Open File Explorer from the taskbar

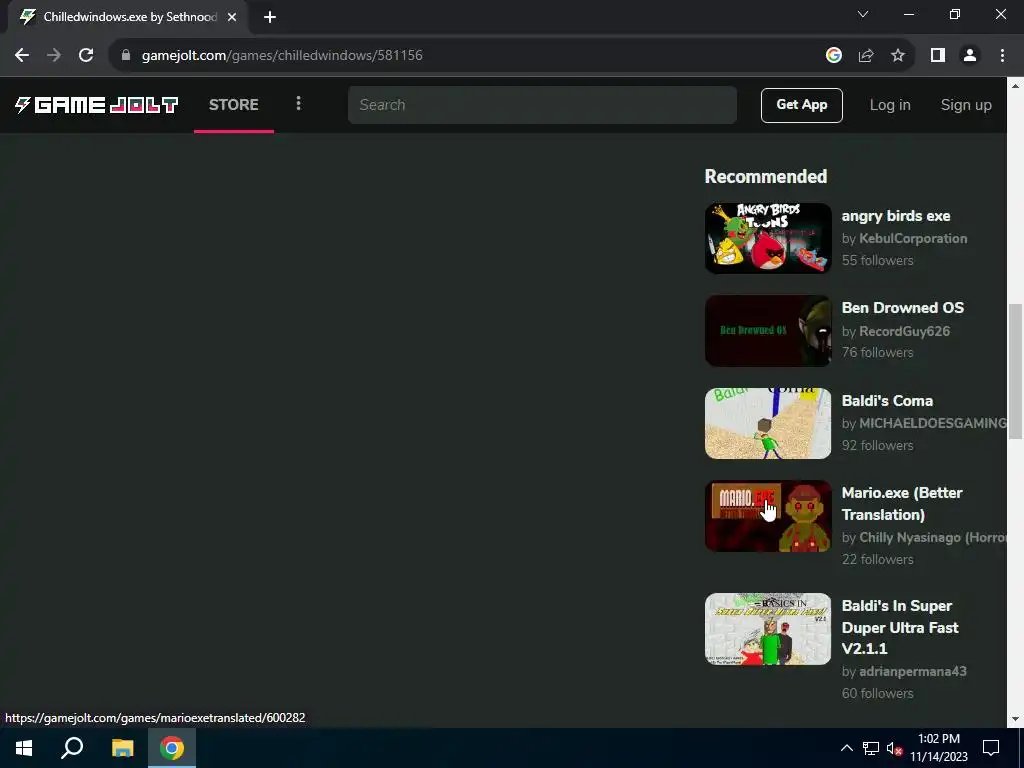tap(122, 748)
